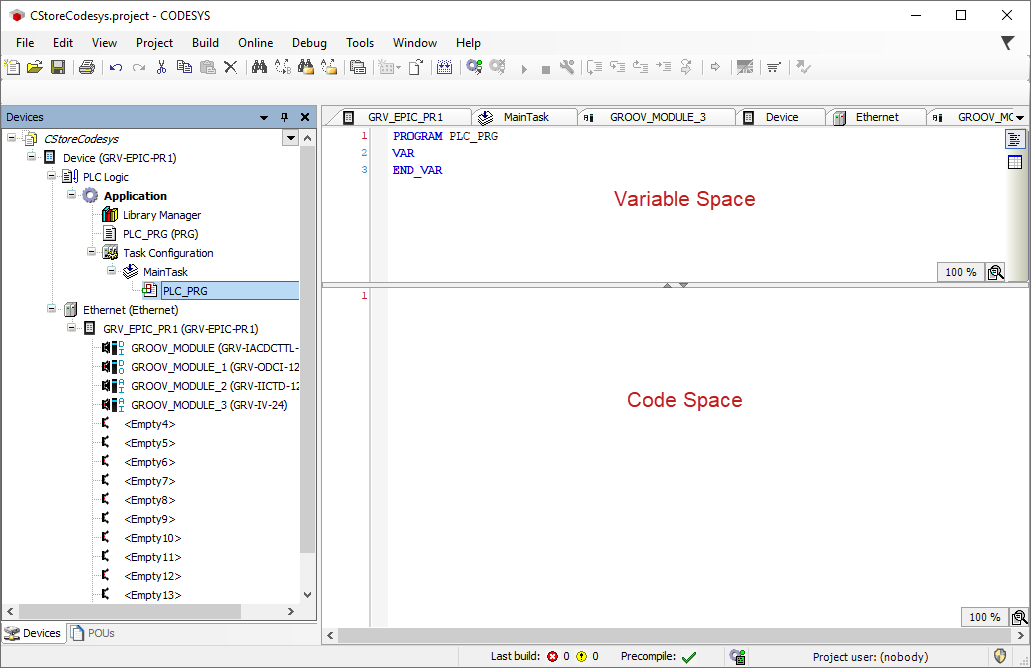Image resolution: width=1031 pixels, height=668 pixels.
Task: Cut selection with the scissors icon
Action: point(161,67)
